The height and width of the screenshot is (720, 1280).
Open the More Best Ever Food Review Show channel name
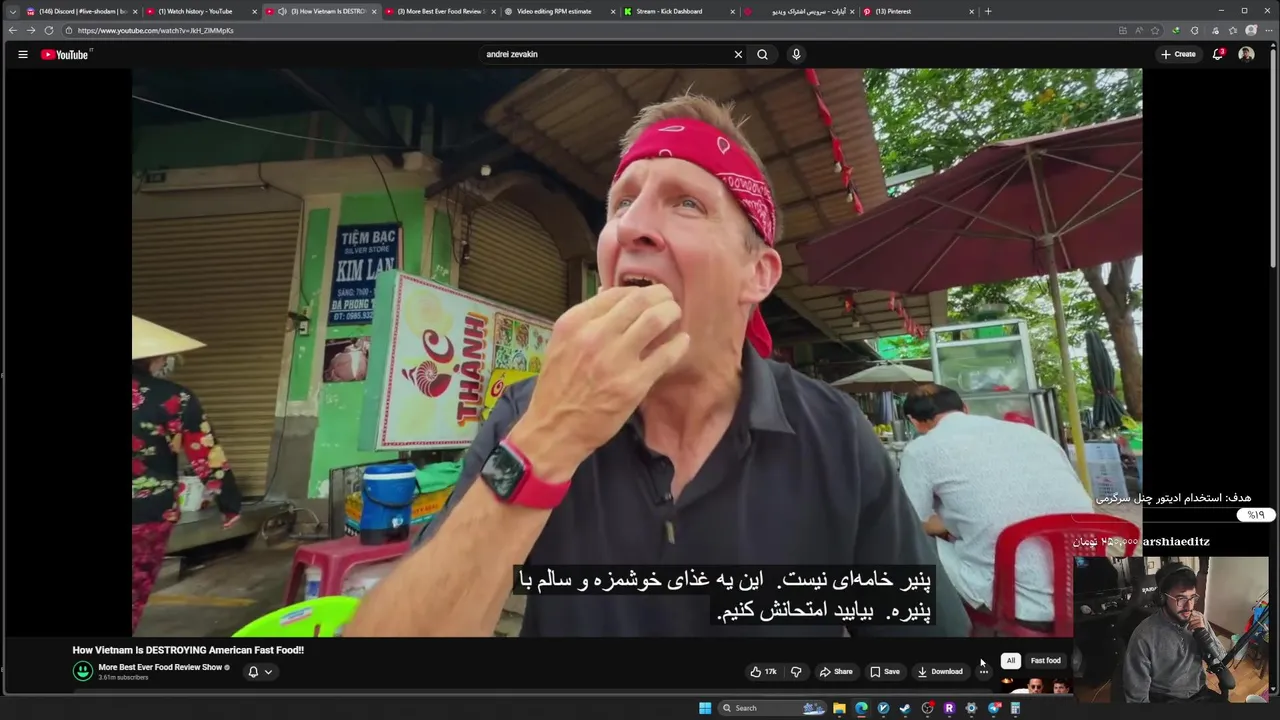click(x=160, y=667)
